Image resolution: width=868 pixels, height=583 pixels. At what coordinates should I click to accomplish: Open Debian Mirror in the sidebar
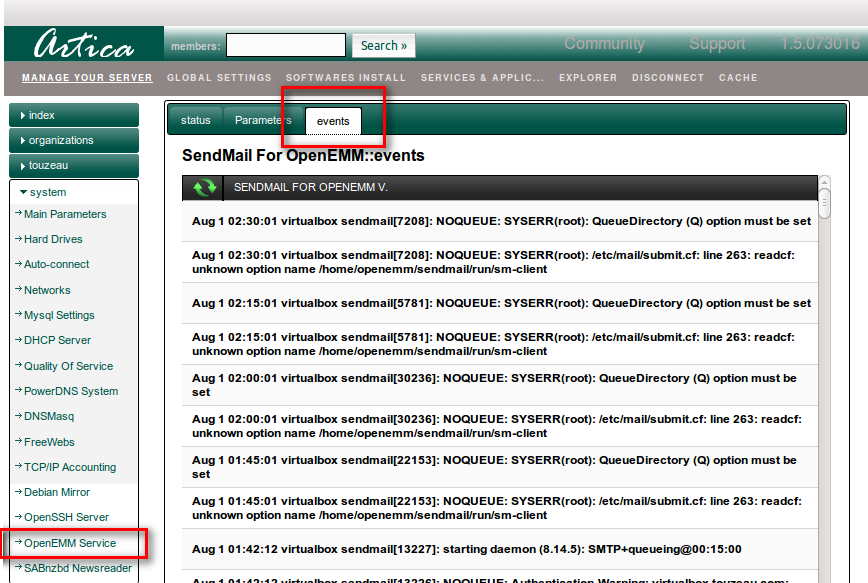pyautogui.click(x=56, y=492)
